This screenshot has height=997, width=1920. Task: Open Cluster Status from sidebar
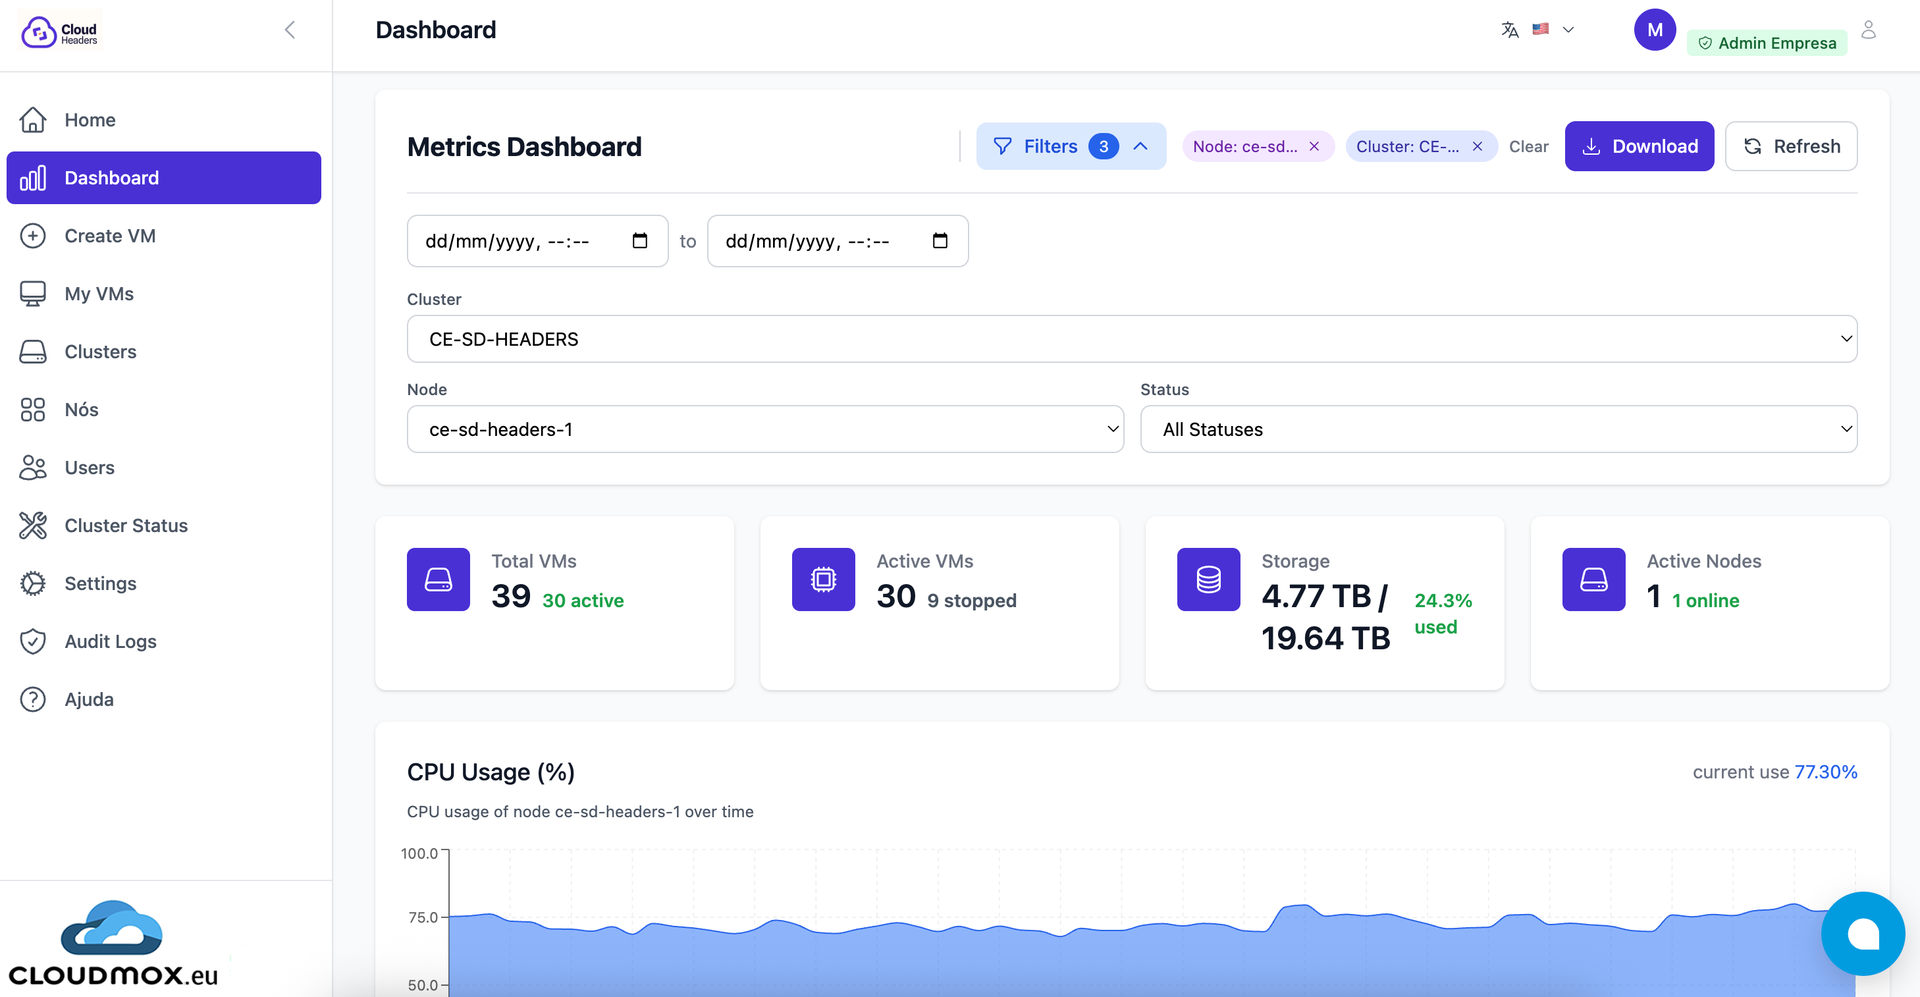126,526
